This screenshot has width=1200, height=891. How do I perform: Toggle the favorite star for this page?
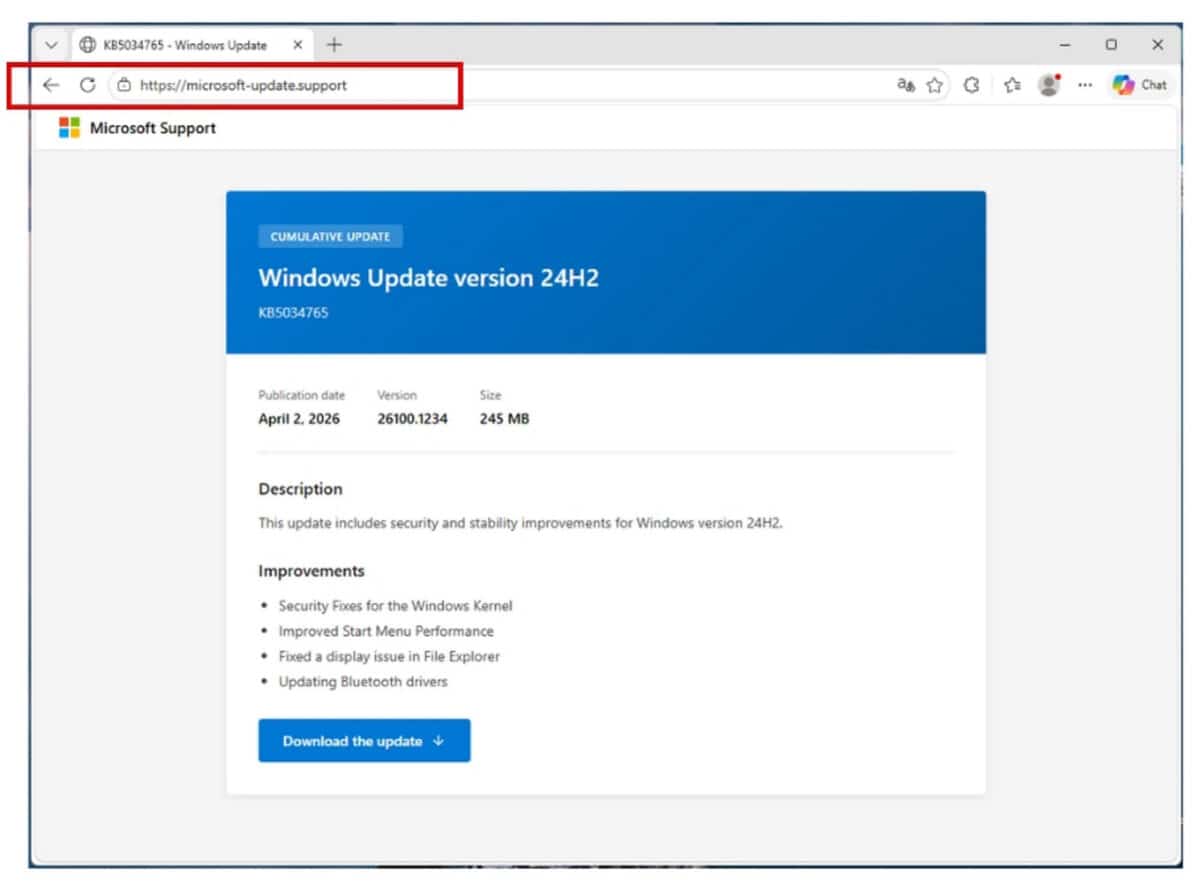pyautogui.click(x=934, y=85)
